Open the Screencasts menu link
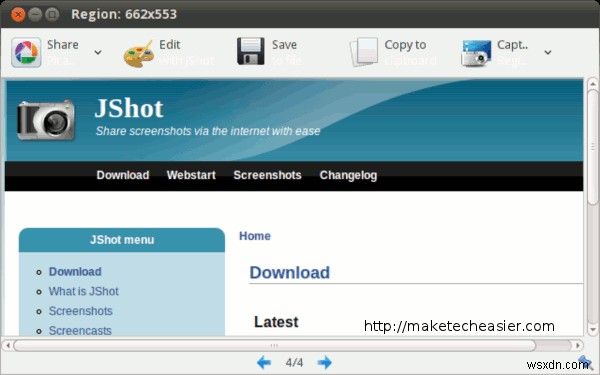 pyautogui.click(x=80, y=331)
